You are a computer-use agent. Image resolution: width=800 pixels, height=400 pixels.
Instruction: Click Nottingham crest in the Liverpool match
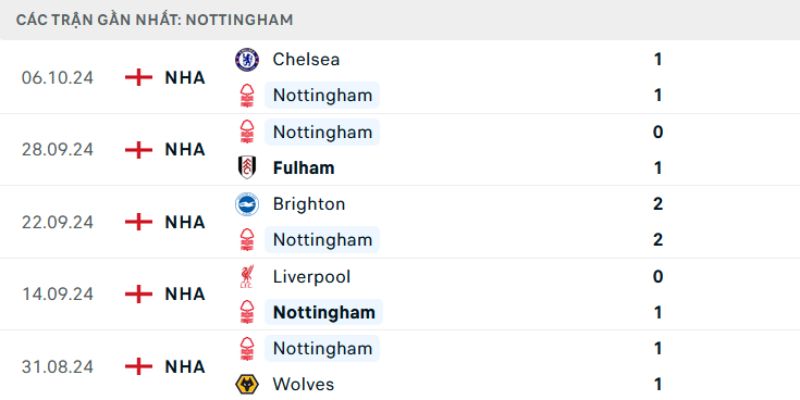(x=246, y=312)
